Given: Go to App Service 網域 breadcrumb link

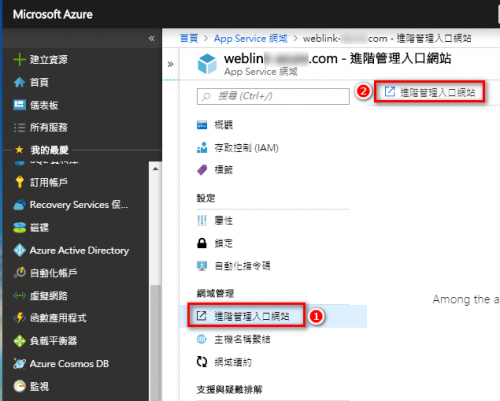Looking at the screenshot, I should 250,39.
